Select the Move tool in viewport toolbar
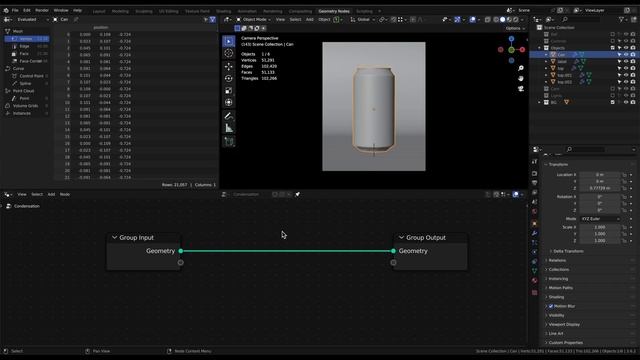640x360 pixels. (229, 66)
